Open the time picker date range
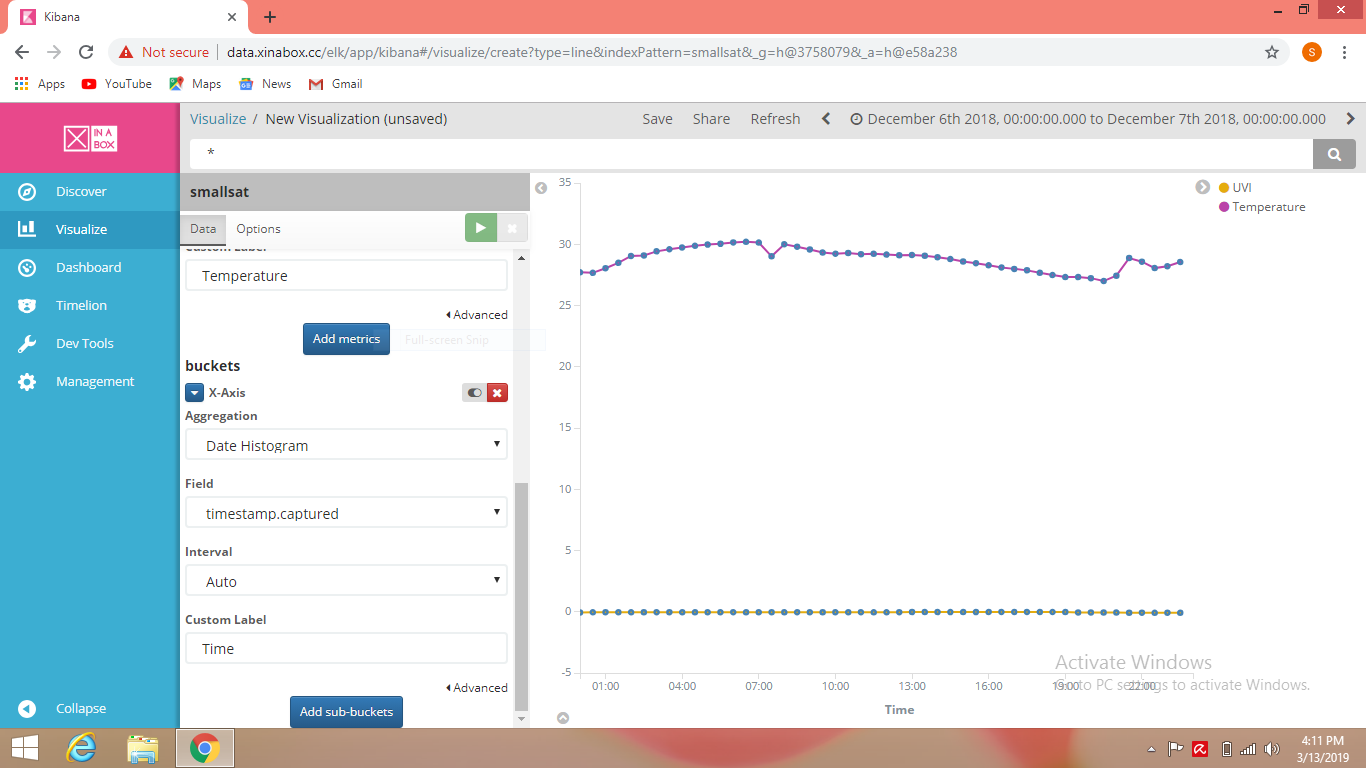The height and width of the screenshot is (768, 1366). [1088, 119]
